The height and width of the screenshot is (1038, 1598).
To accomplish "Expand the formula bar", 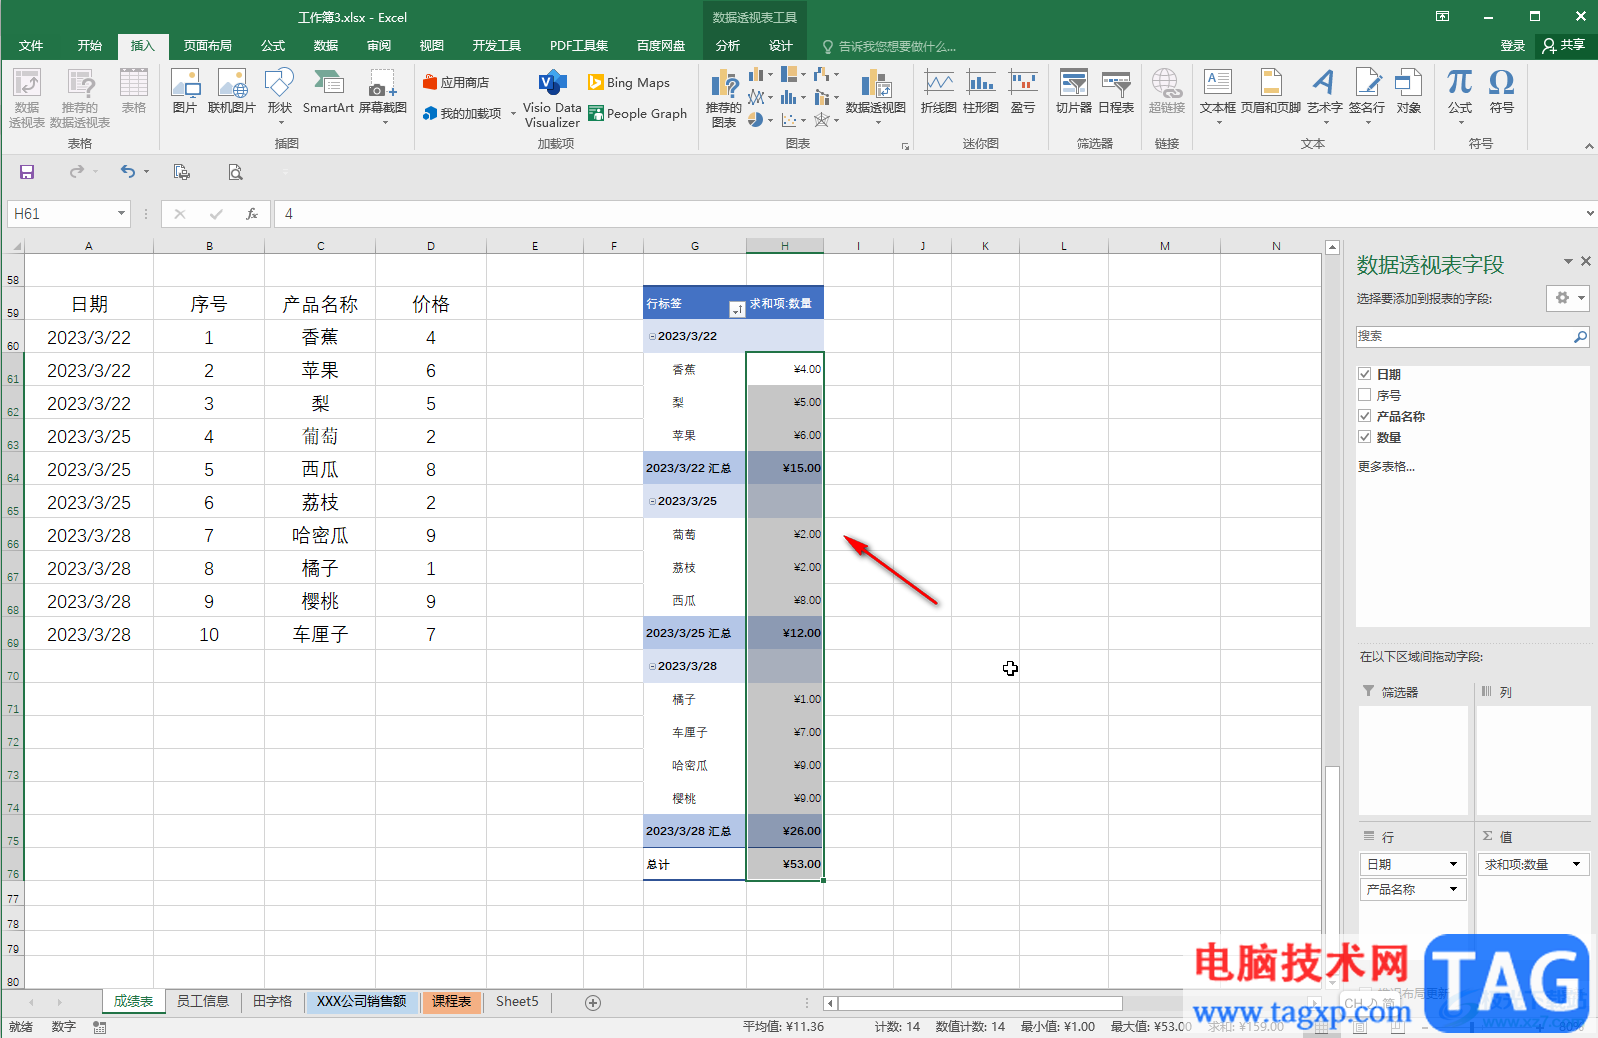I will [1589, 213].
